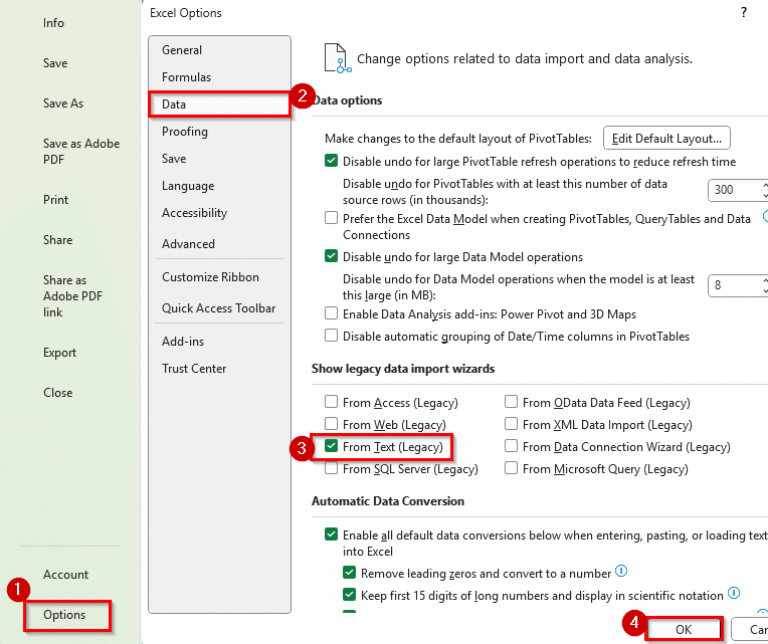
Task: Check From Microsoft Query (Legacy)
Action: pyautogui.click(x=511, y=468)
